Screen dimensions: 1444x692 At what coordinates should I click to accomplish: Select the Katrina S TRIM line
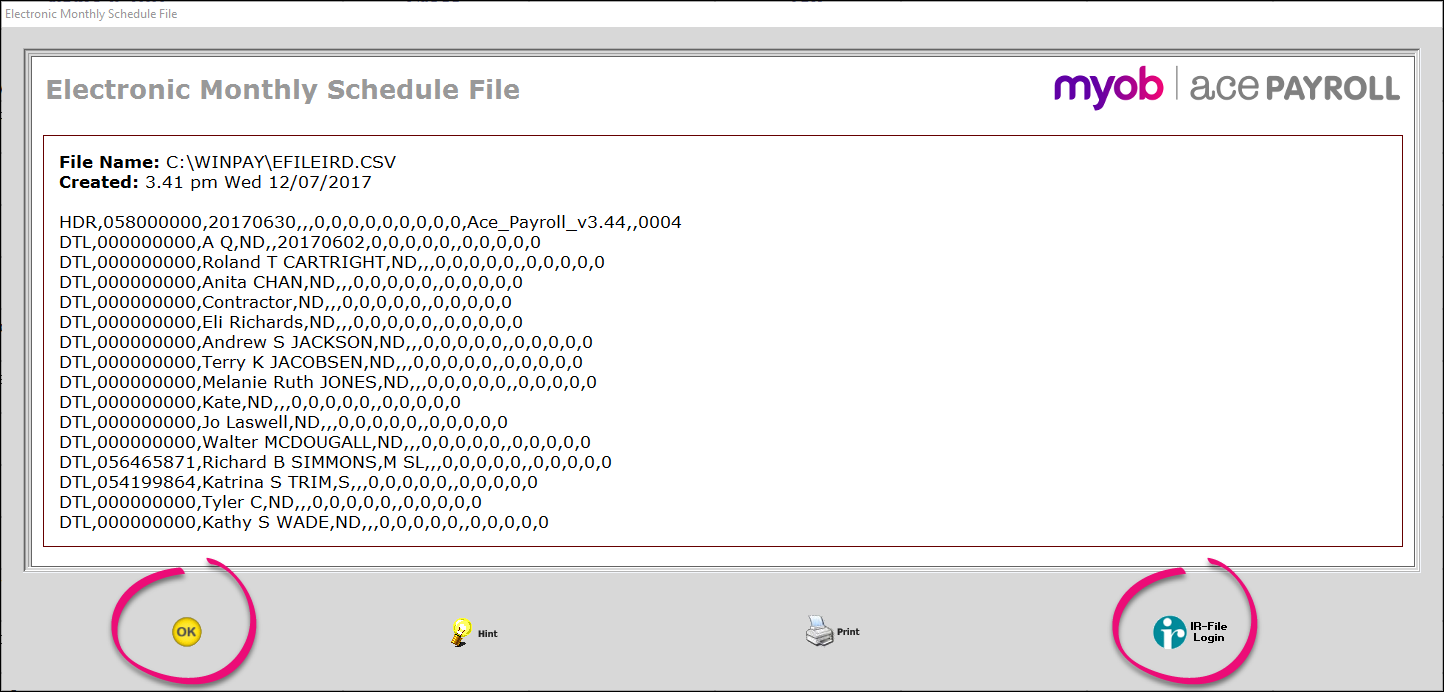300,482
